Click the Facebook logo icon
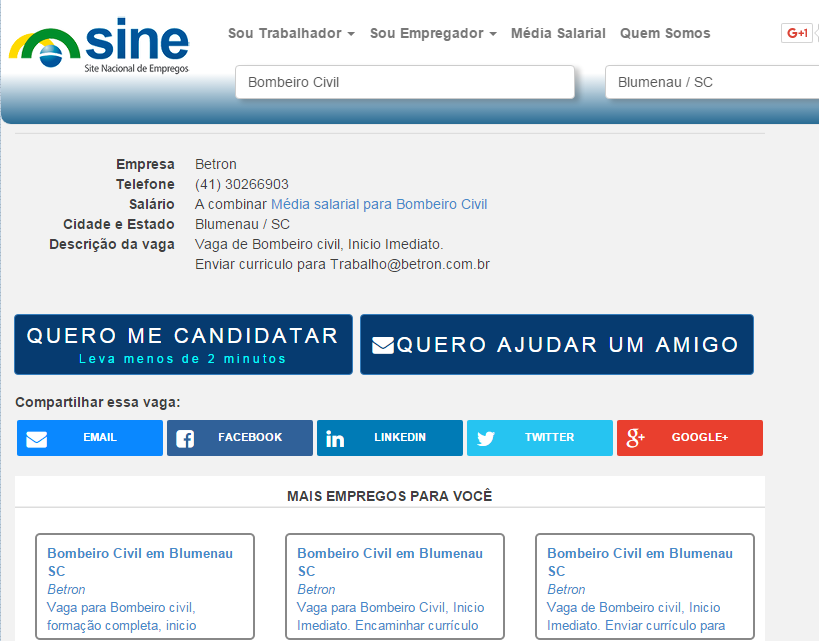 point(185,439)
